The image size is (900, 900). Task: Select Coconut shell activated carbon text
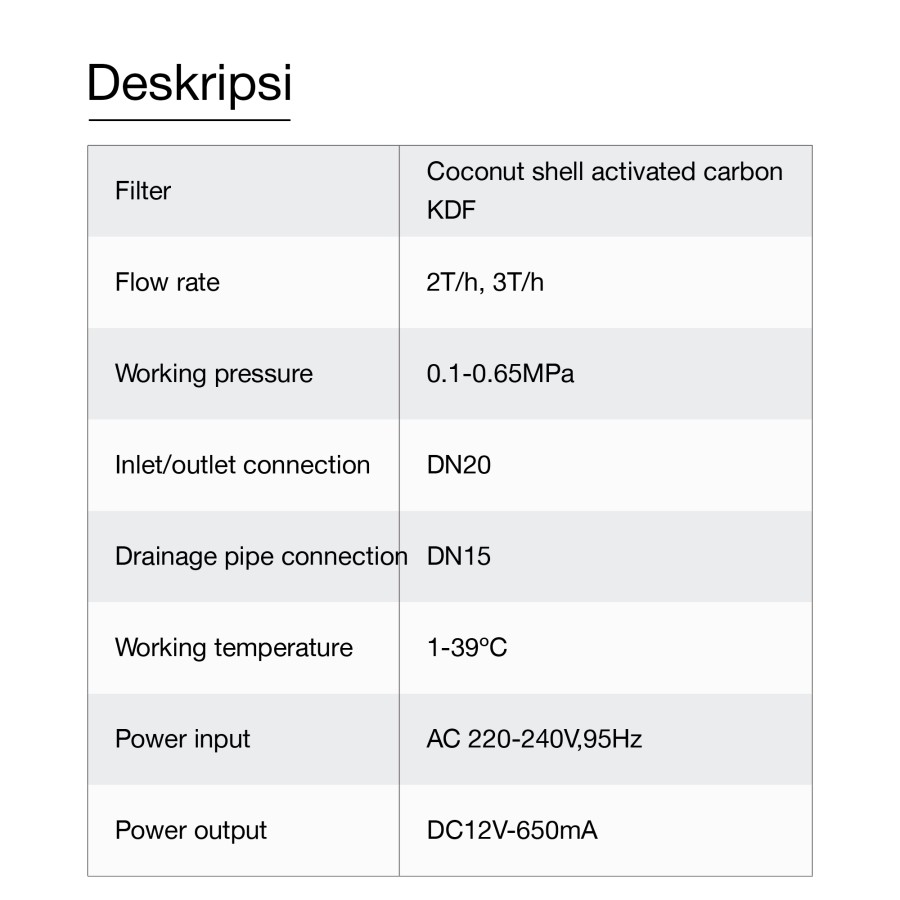pos(604,171)
